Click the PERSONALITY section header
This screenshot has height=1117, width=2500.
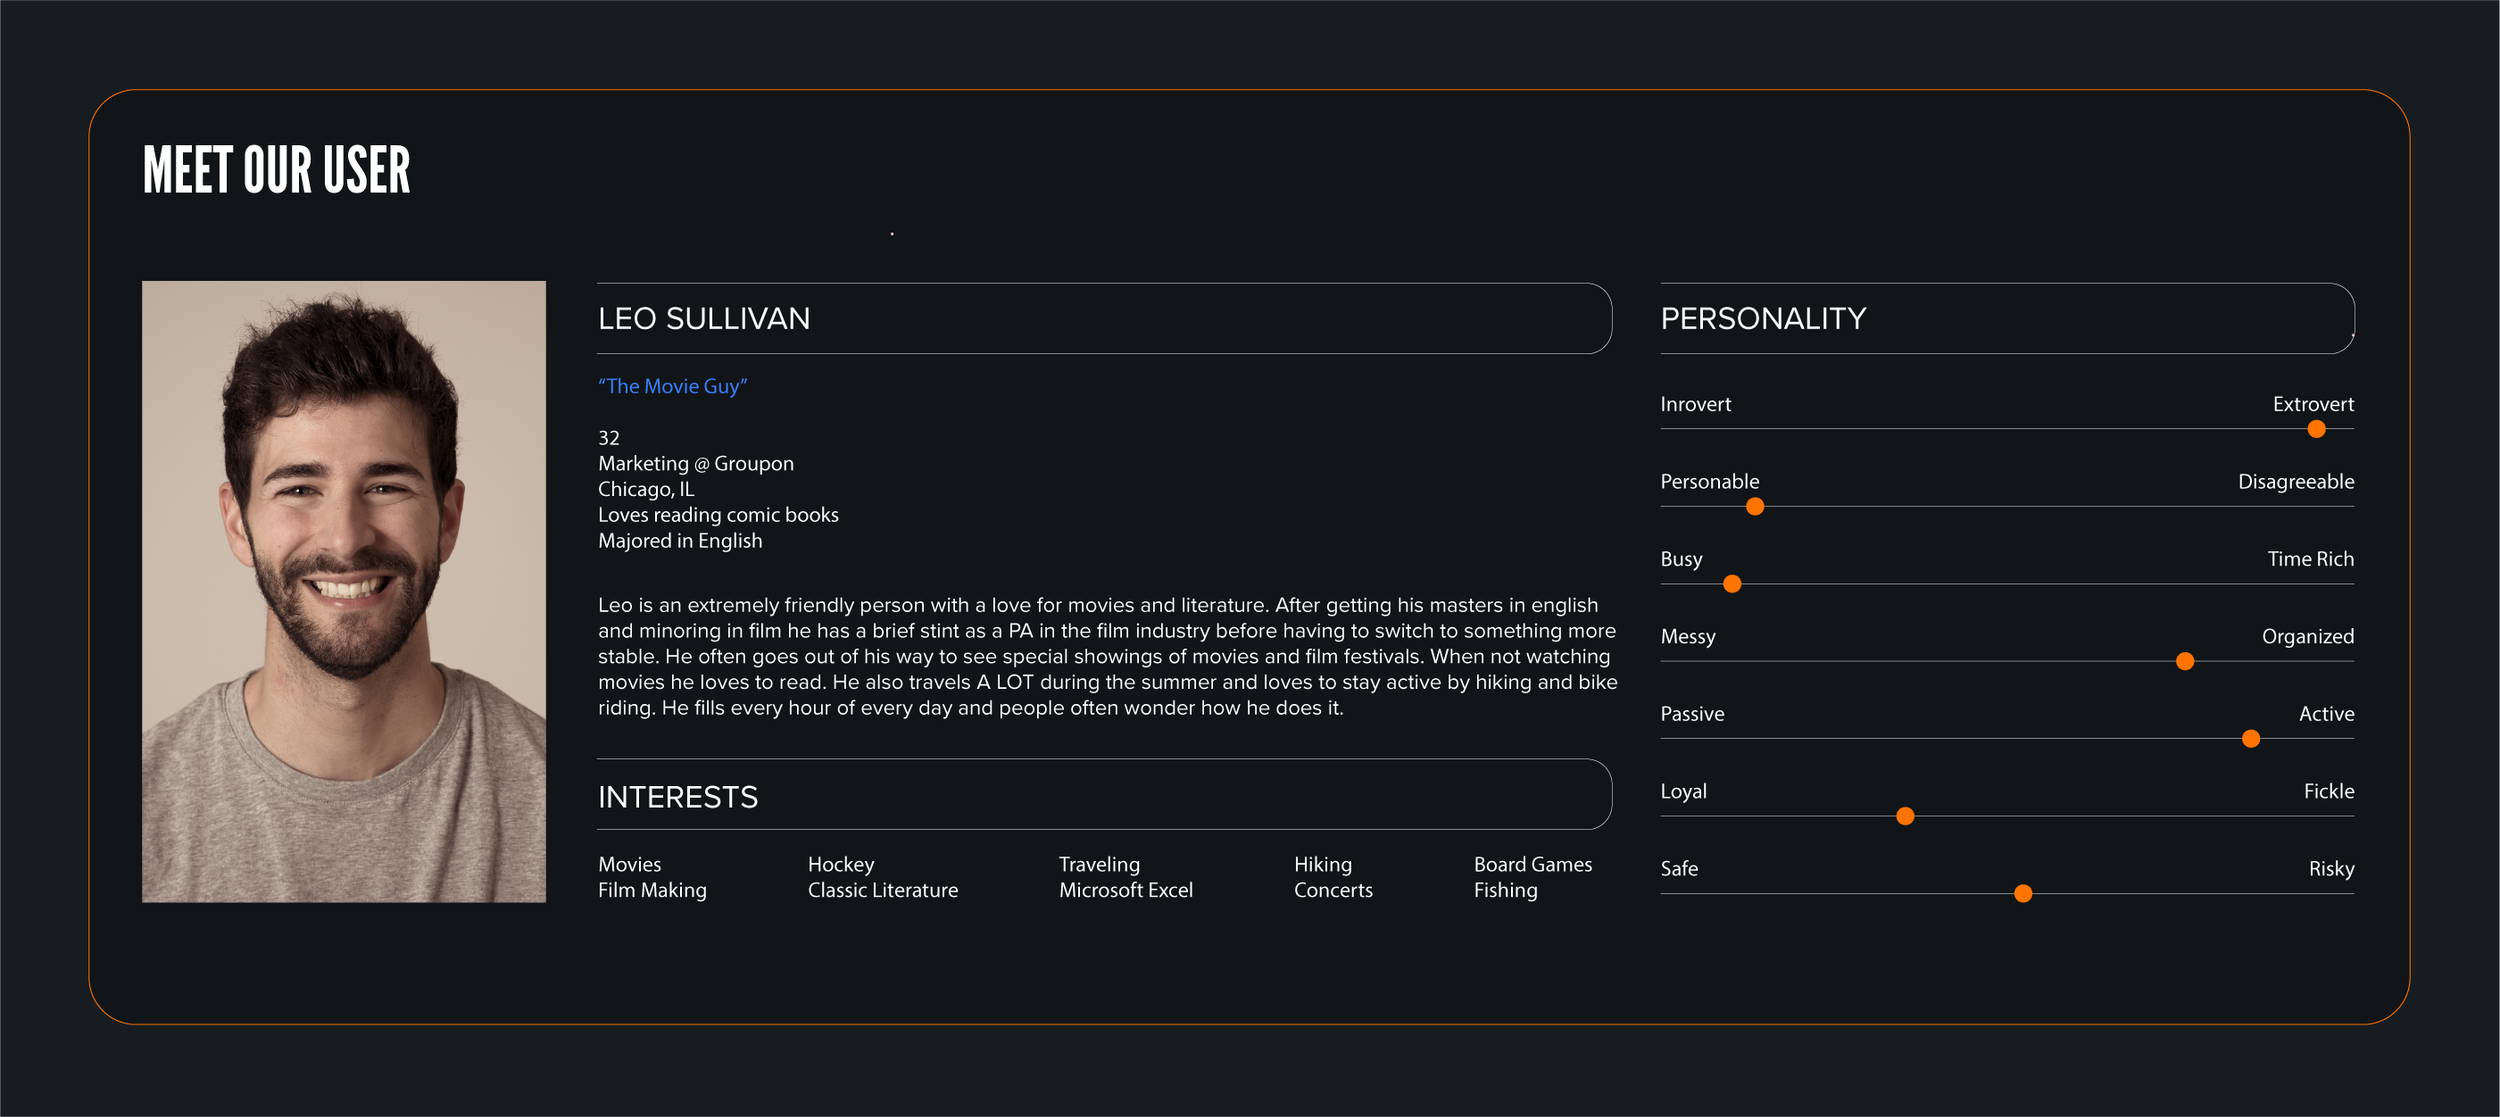point(1763,319)
